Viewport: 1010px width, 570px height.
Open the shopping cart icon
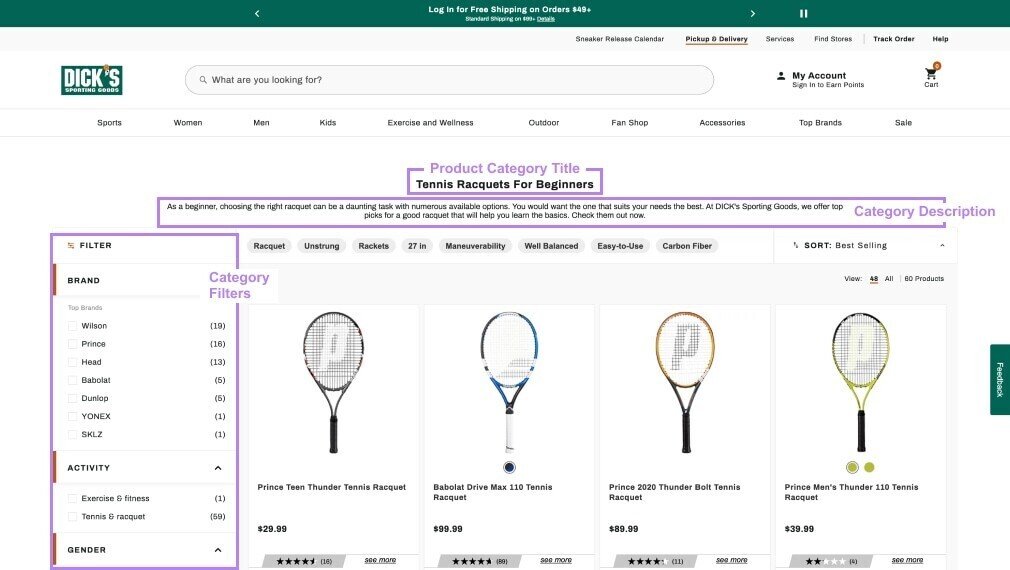(931, 75)
